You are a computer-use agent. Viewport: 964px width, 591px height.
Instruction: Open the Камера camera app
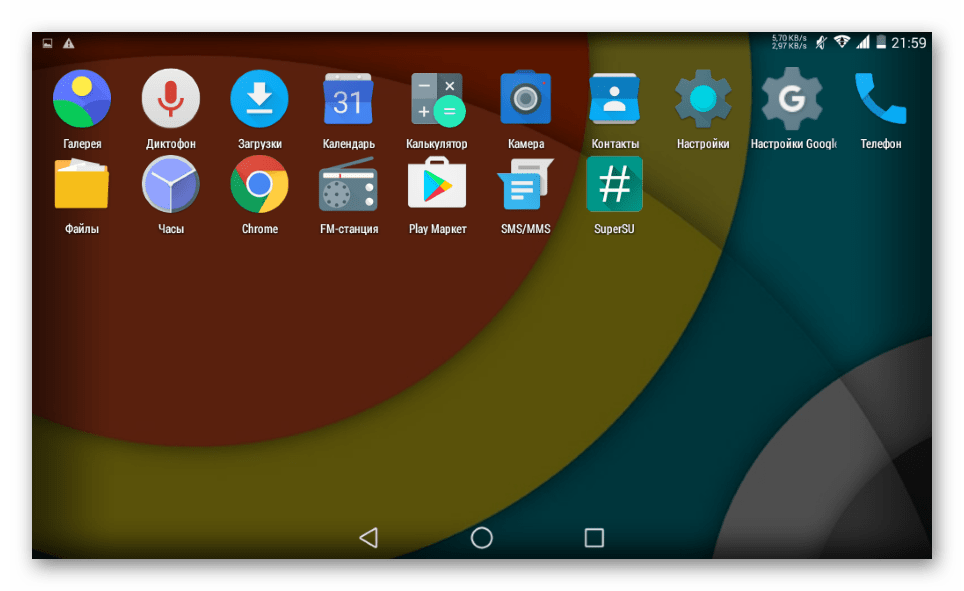tap(526, 98)
